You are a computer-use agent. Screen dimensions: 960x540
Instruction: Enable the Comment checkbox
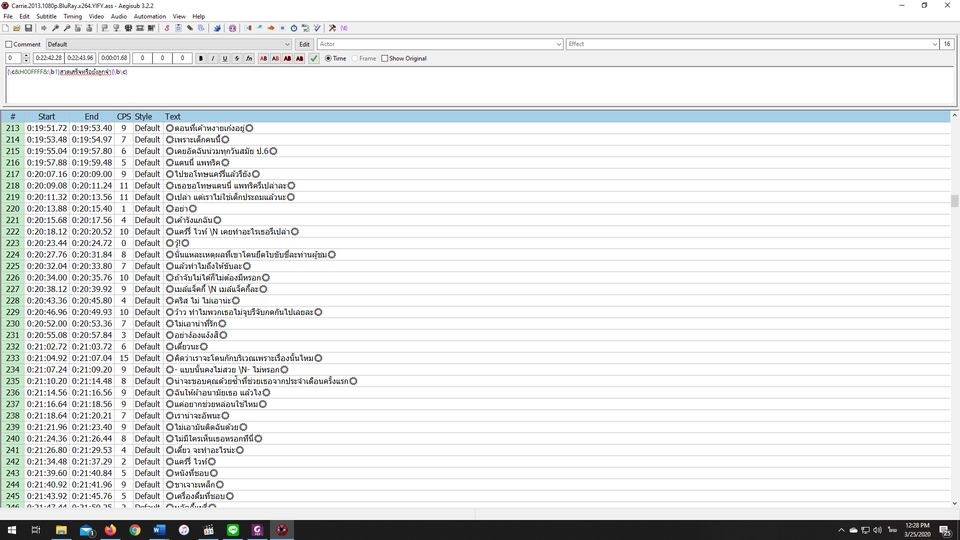pyautogui.click(x=9, y=44)
